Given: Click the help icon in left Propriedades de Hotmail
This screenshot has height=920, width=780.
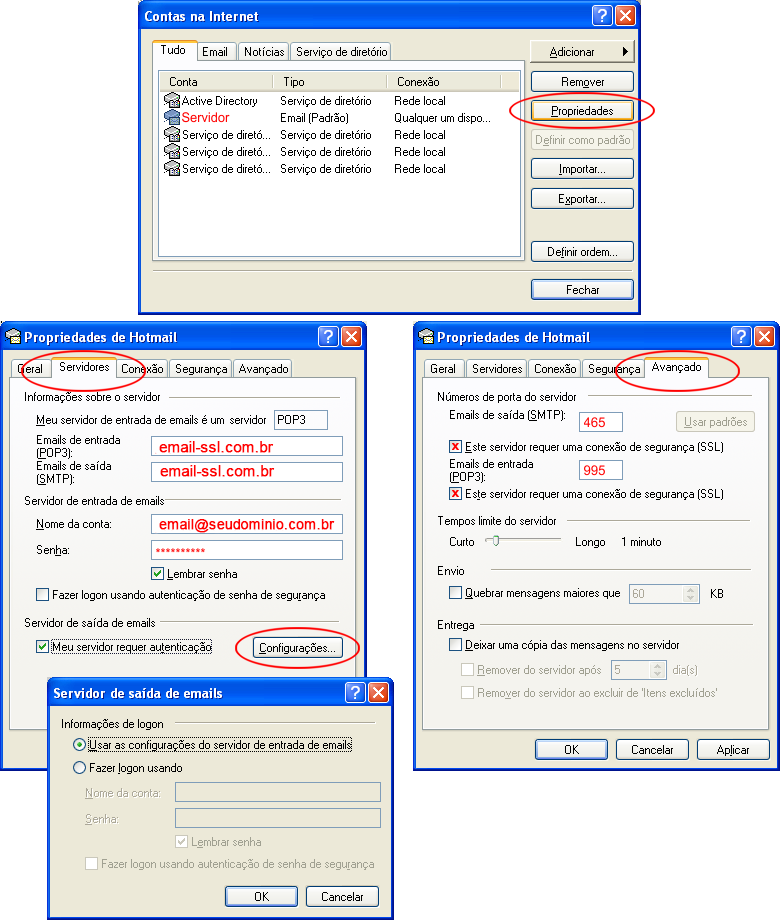Looking at the screenshot, I should [x=328, y=337].
